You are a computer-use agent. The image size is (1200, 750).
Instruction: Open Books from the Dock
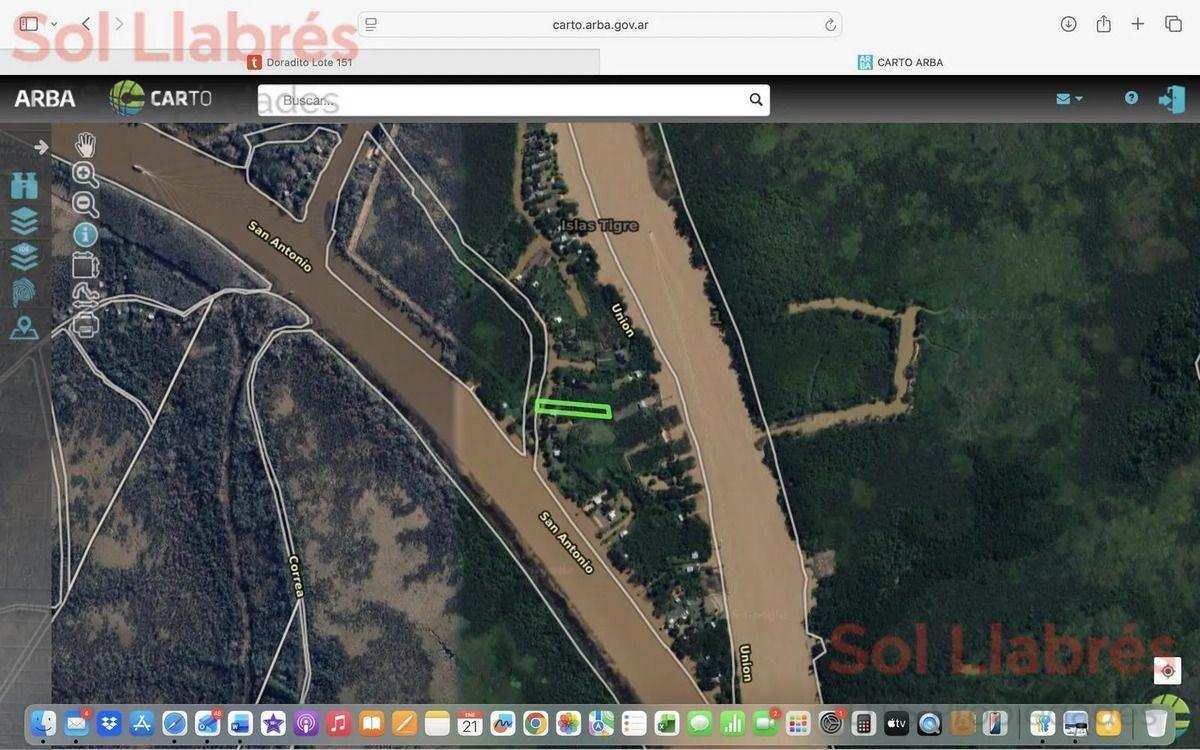tap(372, 722)
